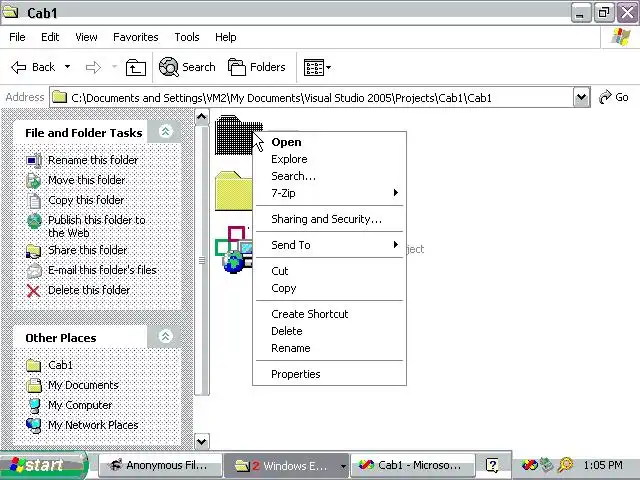Click the side pane scrollbar thumb
640x480 pixels.
202,260
